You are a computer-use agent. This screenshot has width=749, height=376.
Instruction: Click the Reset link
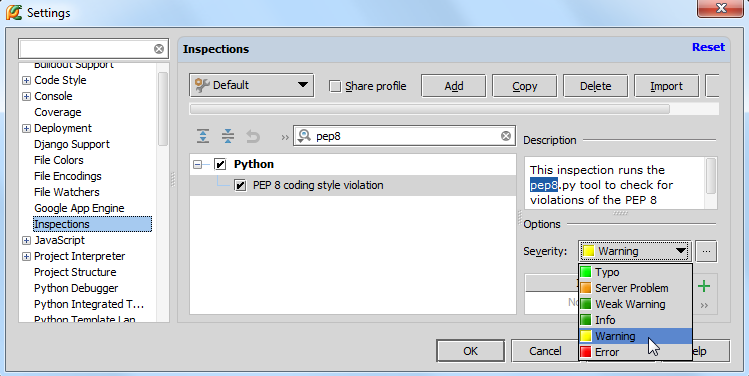click(x=708, y=47)
